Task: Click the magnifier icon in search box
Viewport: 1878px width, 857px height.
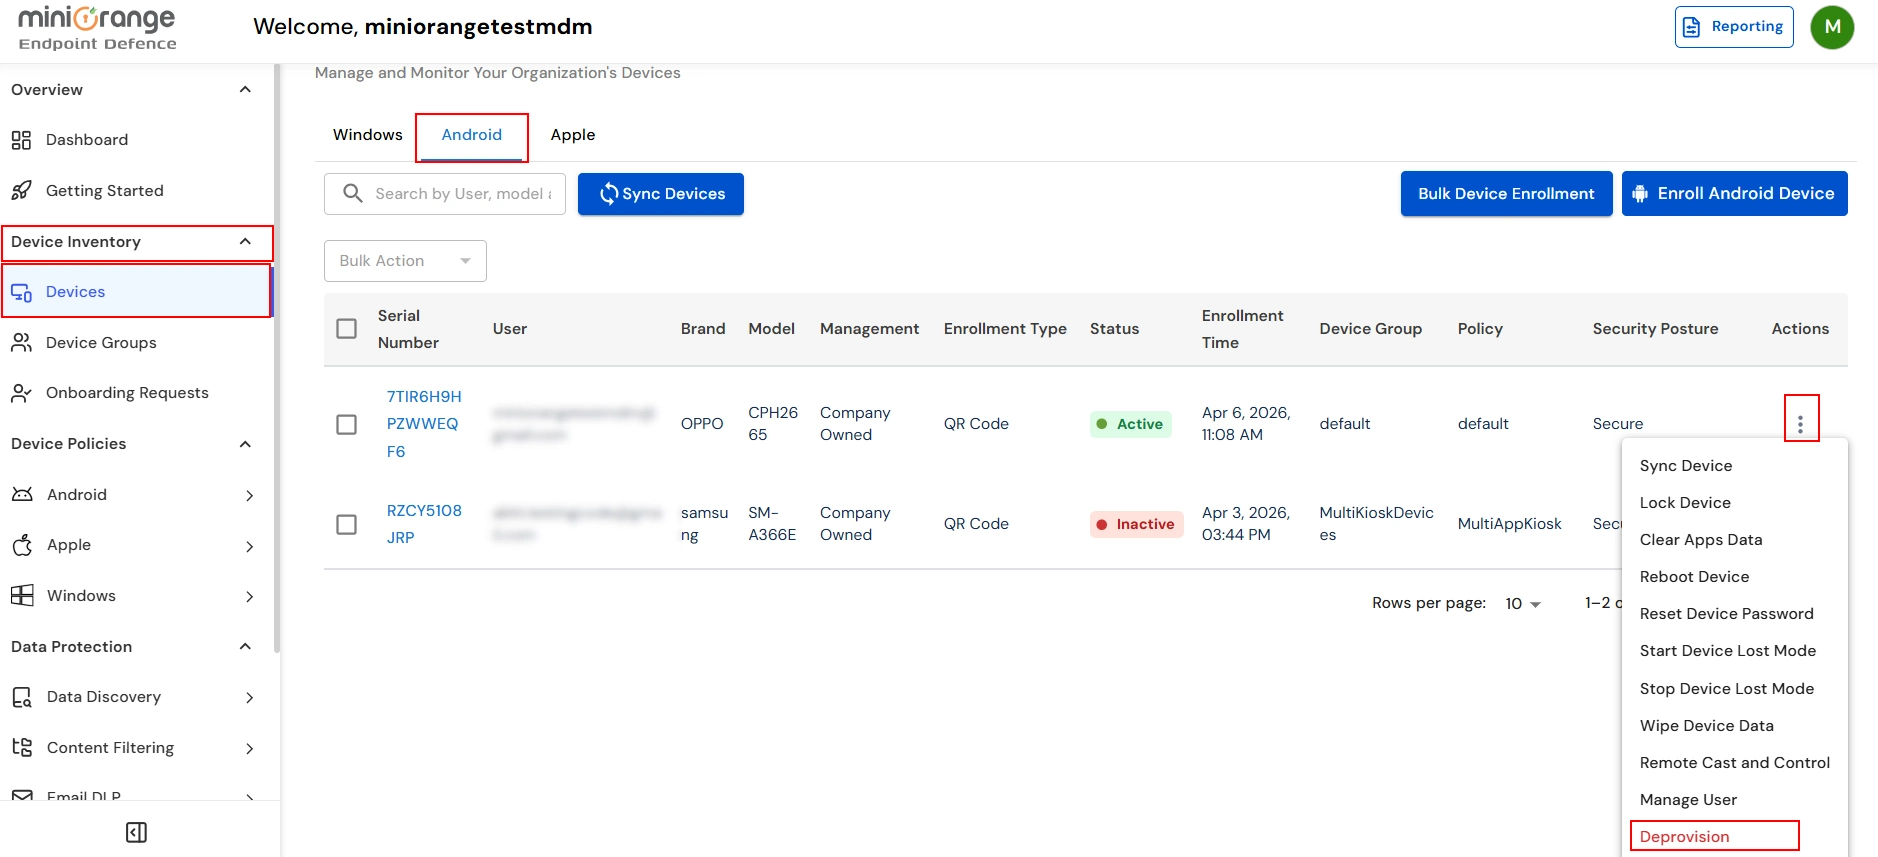Action: pos(352,193)
